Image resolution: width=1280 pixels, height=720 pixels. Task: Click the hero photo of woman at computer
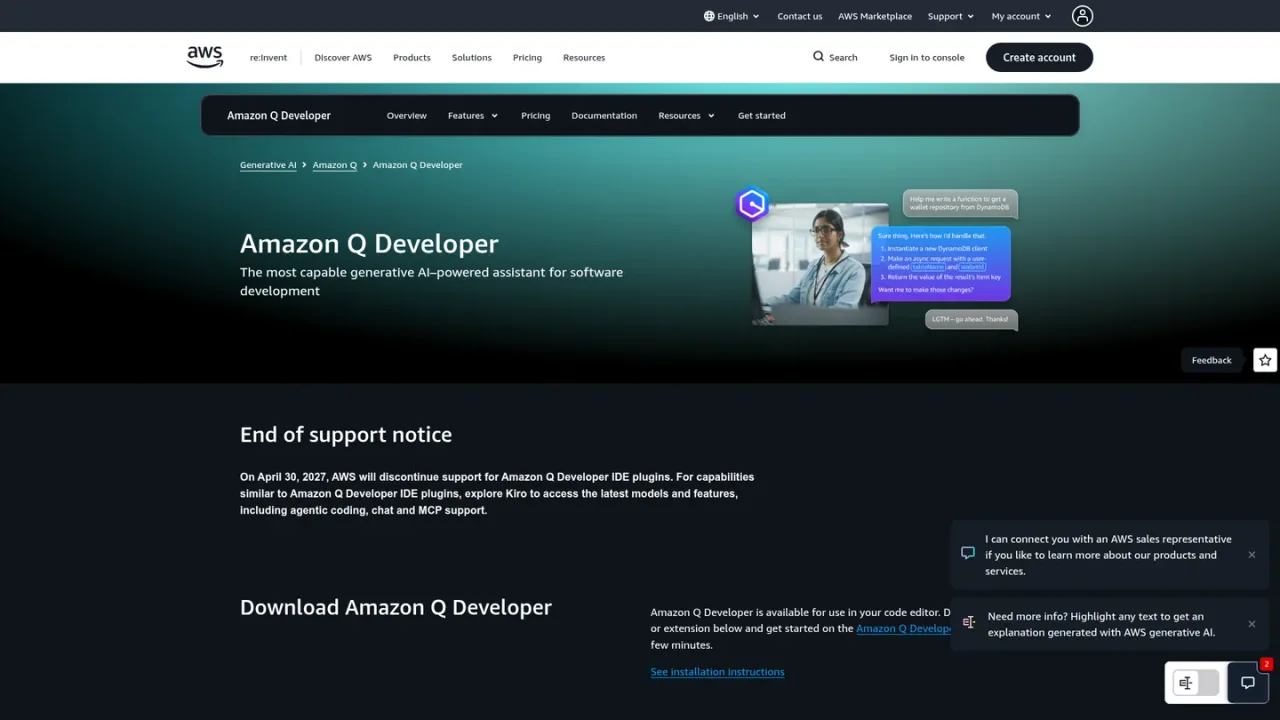tap(820, 264)
